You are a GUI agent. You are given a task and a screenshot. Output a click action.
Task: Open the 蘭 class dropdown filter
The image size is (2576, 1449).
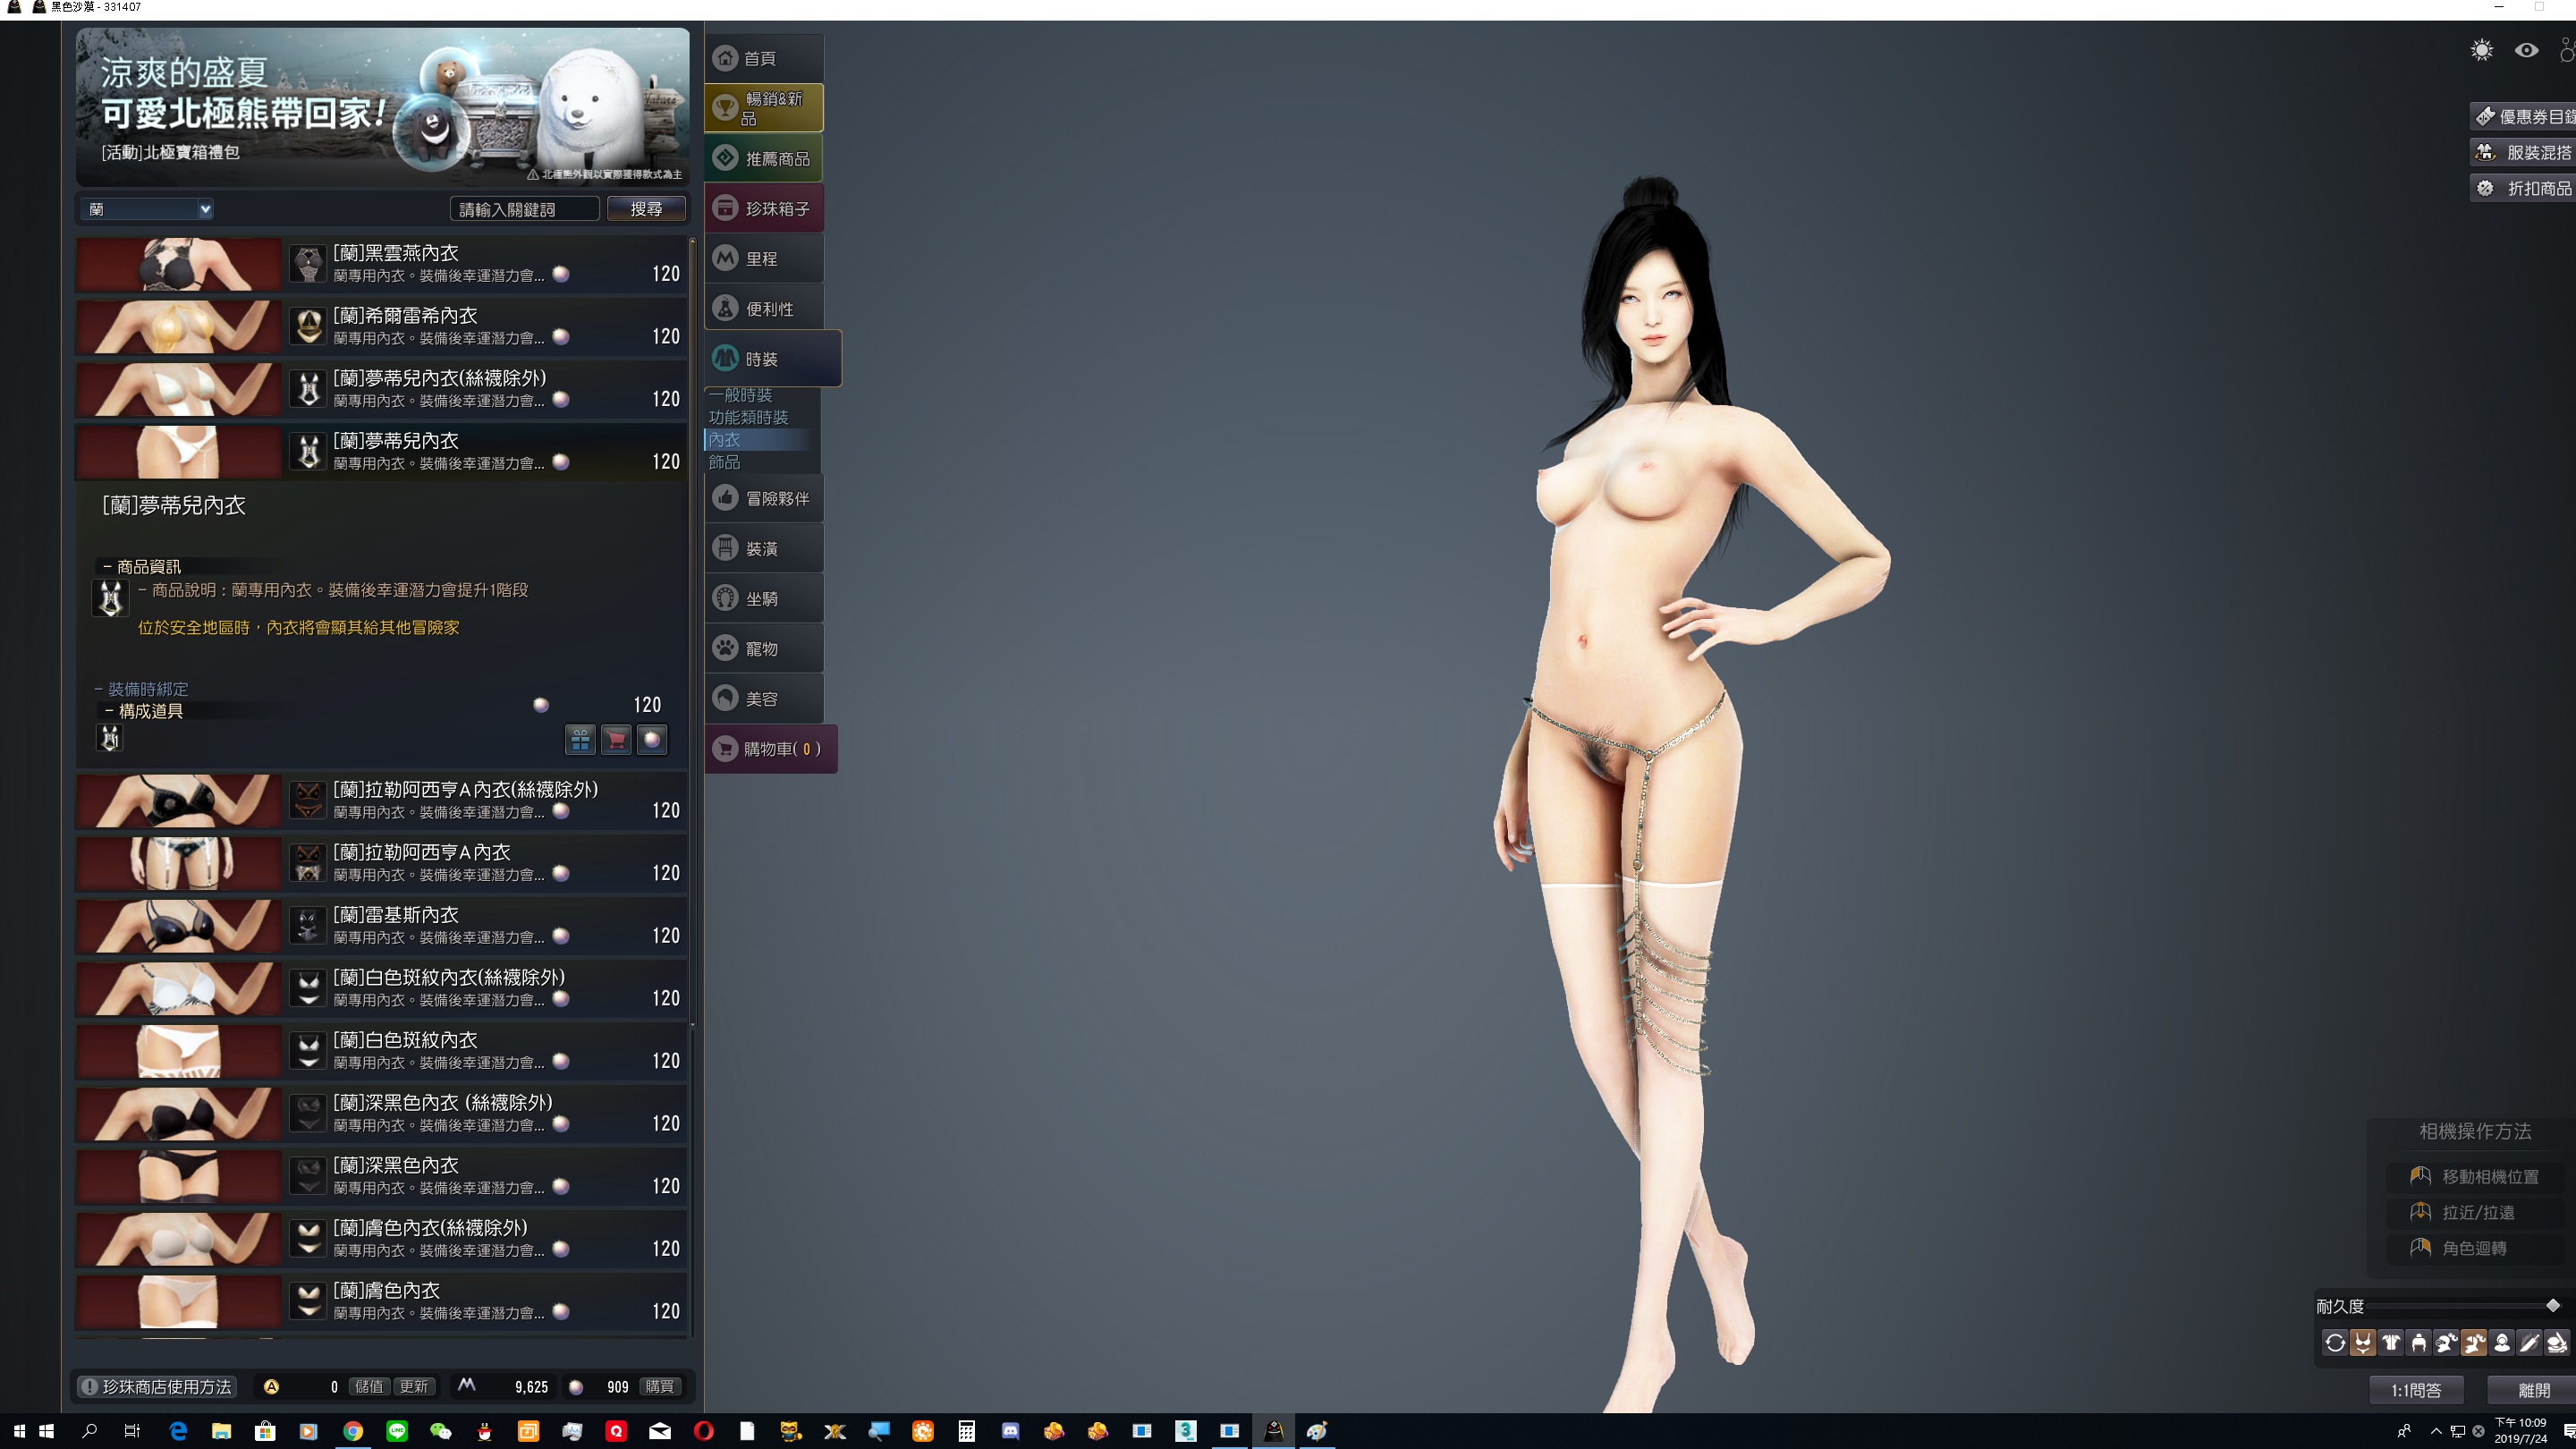[x=147, y=209]
